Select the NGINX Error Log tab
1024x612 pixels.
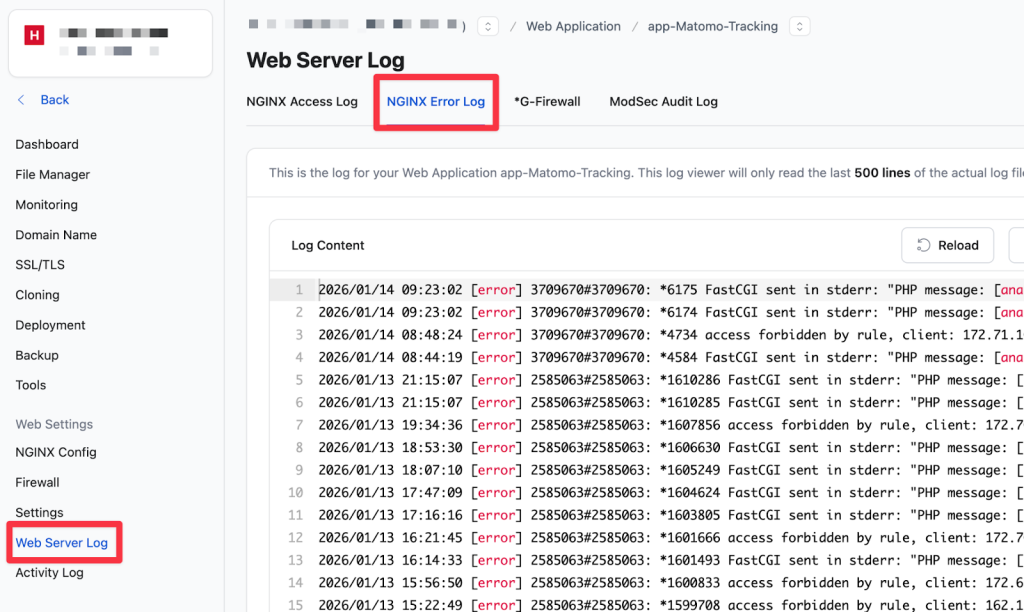(x=435, y=101)
